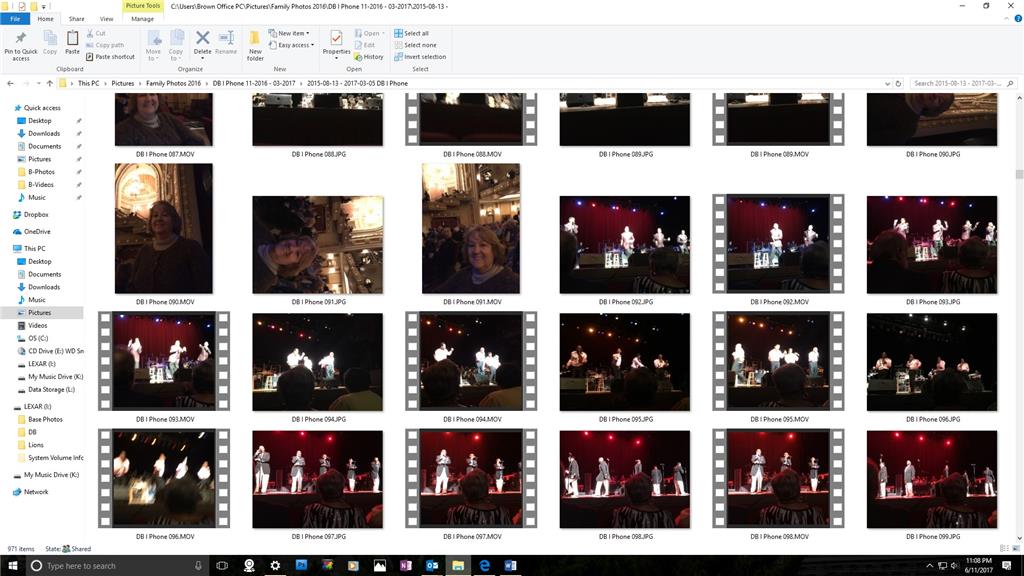Open the Easy access dropdown
The height and width of the screenshot is (576, 1024).
coord(291,45)
